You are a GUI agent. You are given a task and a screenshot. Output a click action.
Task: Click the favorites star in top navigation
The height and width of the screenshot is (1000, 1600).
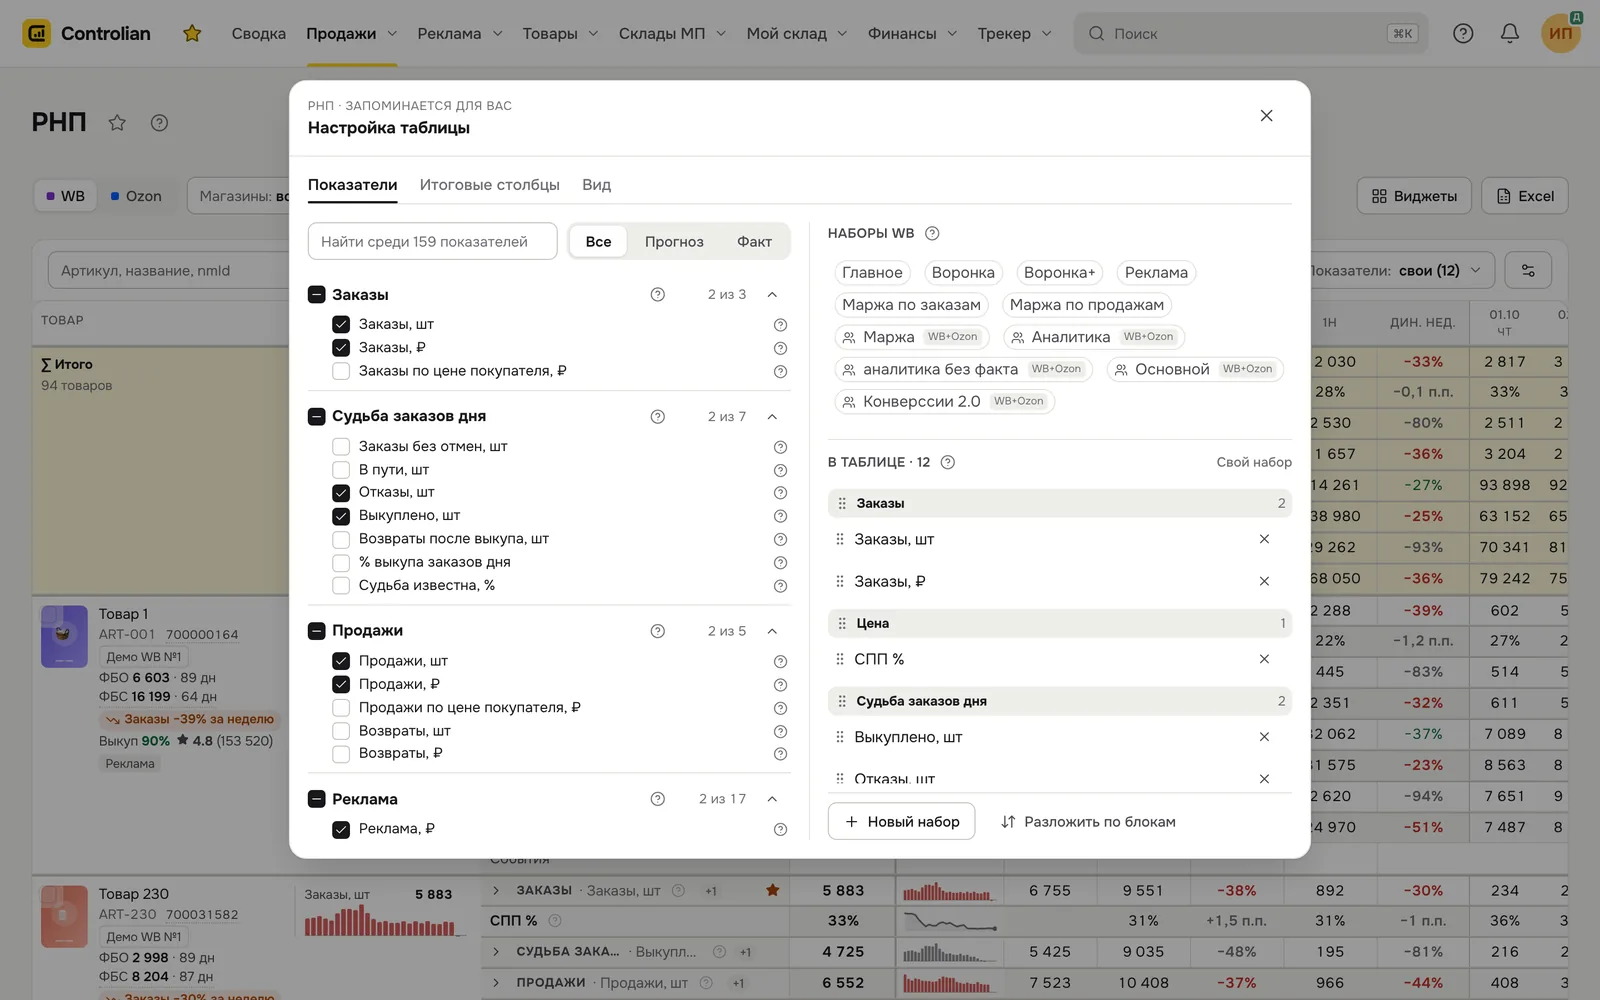point(192,33)
